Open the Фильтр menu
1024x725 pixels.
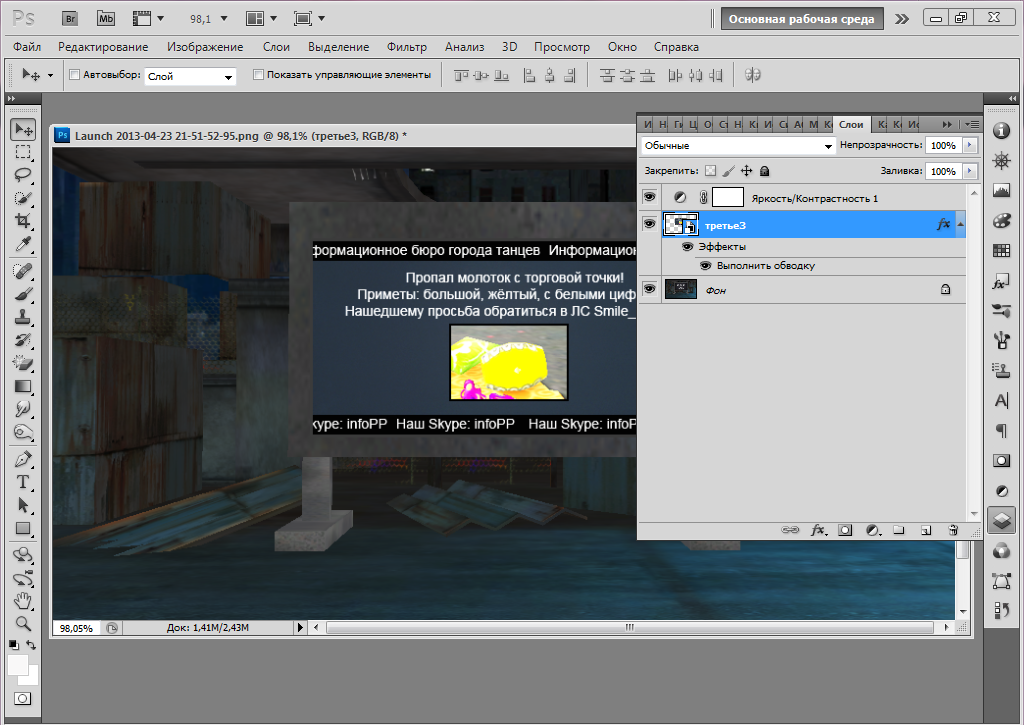pos(406,47)
